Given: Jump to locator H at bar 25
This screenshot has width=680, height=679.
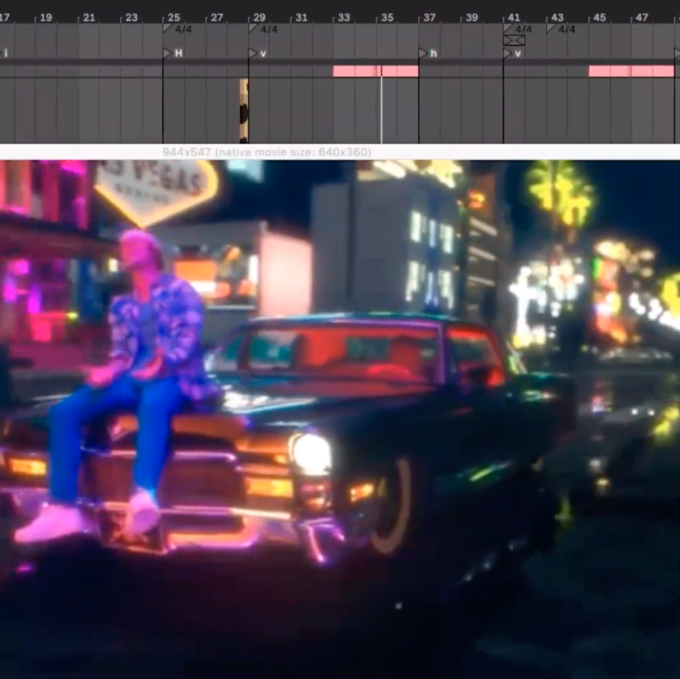Looking at the screenshot, I should point(173,53).
